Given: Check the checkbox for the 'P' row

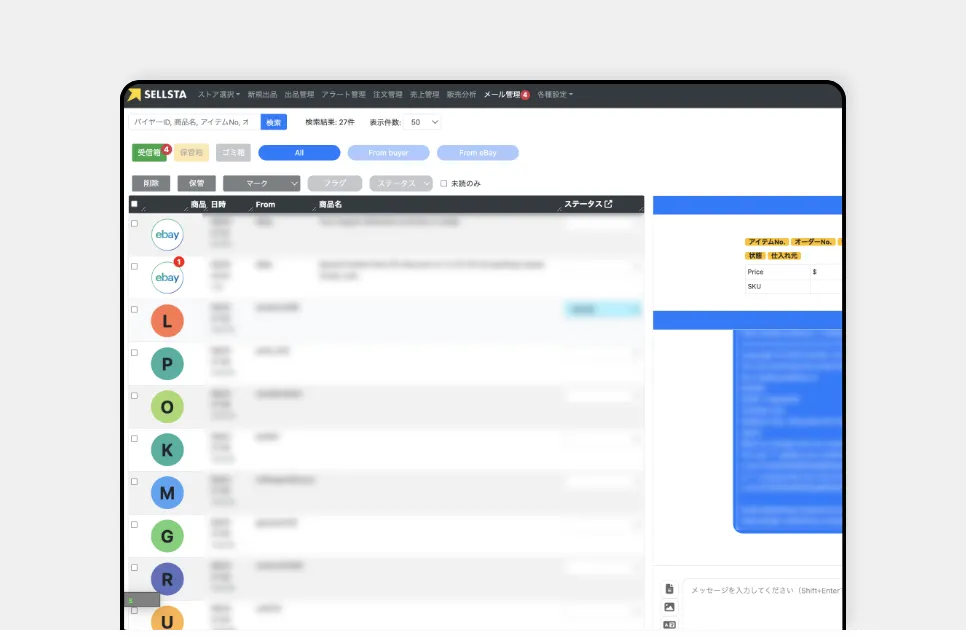Looking at the screenshot, I should [x=135, y=352].
